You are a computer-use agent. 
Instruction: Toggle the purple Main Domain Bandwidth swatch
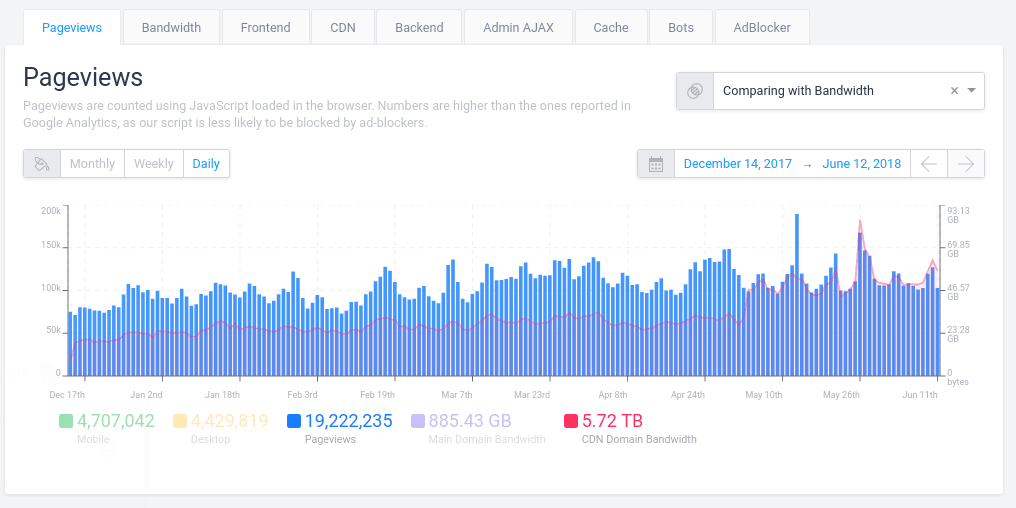click(x=418, y=421)
